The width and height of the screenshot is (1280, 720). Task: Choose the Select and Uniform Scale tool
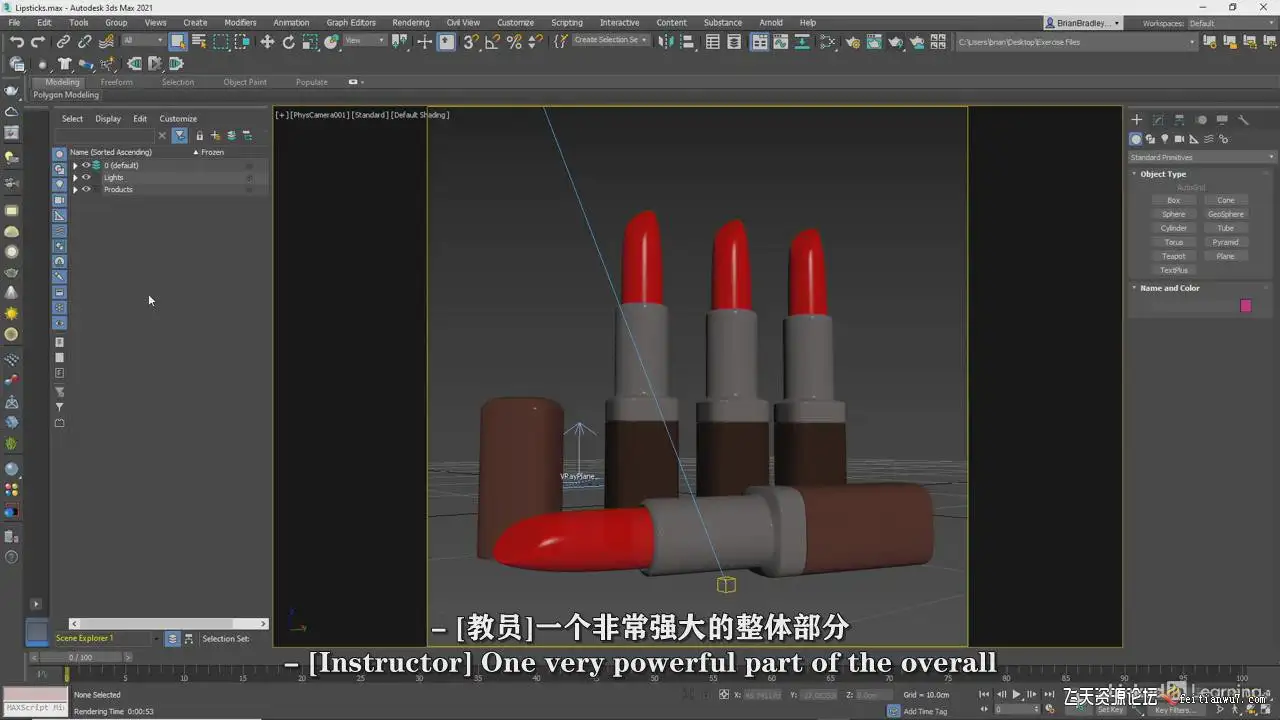310,42
